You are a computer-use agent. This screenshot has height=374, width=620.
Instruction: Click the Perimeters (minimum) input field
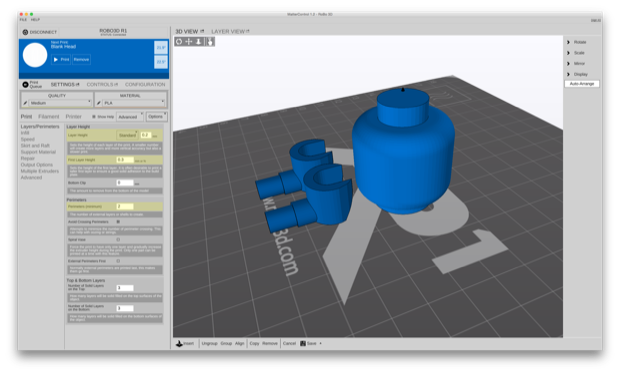pos(125,206)
